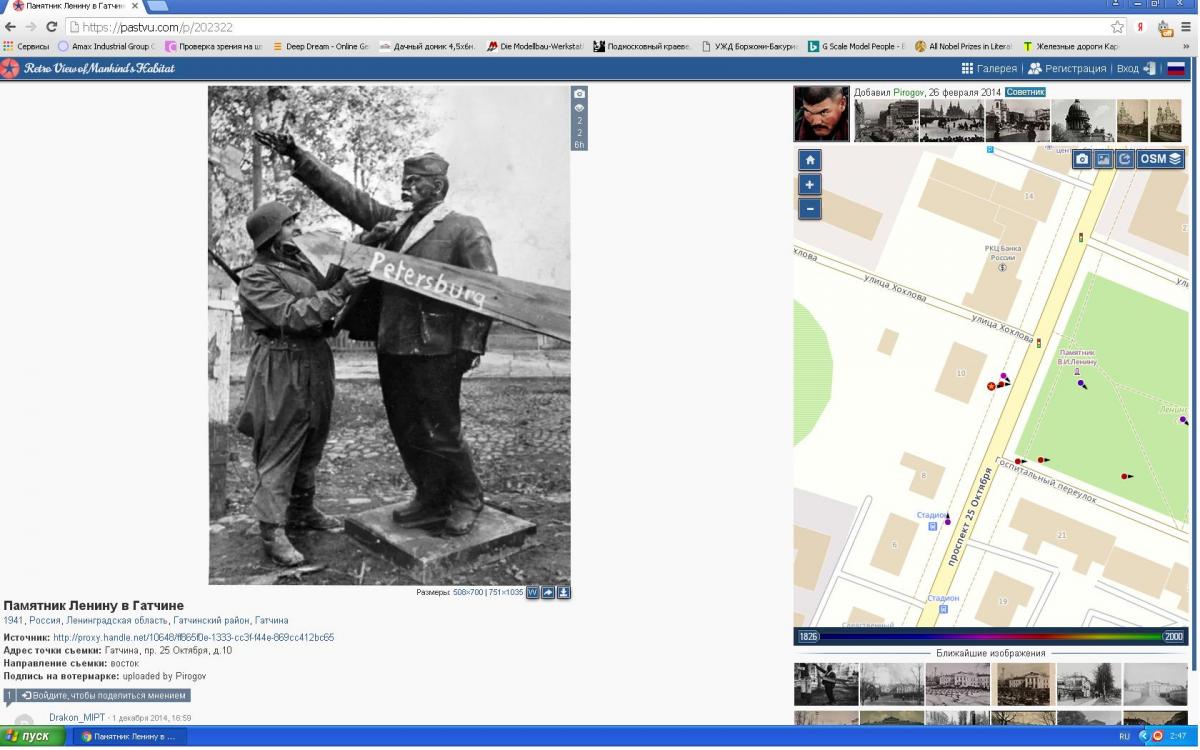Screen dimensions: 1200x750
Task: Open Регистрация in the top menu
Action: pos(1067,68)
